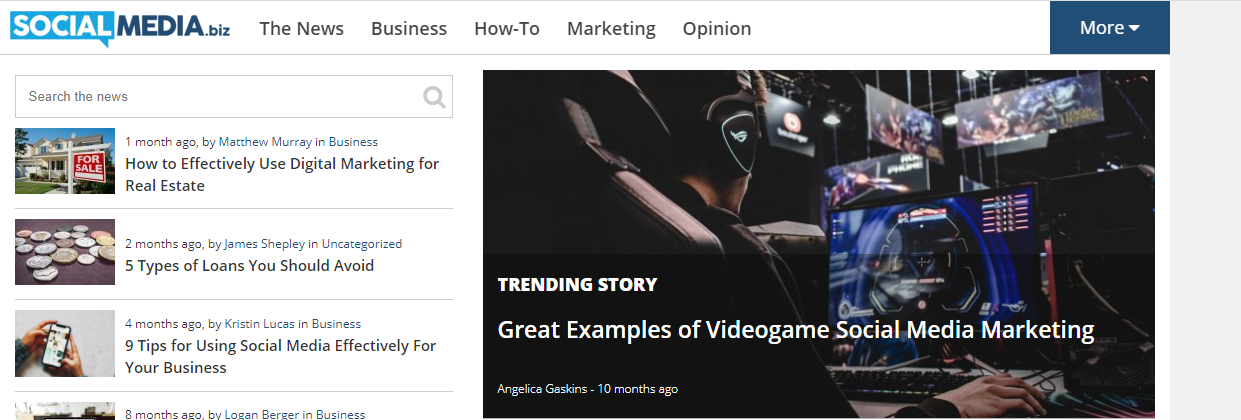This screenshot has width=1241, height=420.
Task: View author Matthew Murray's profile
Action: (265, 142)
